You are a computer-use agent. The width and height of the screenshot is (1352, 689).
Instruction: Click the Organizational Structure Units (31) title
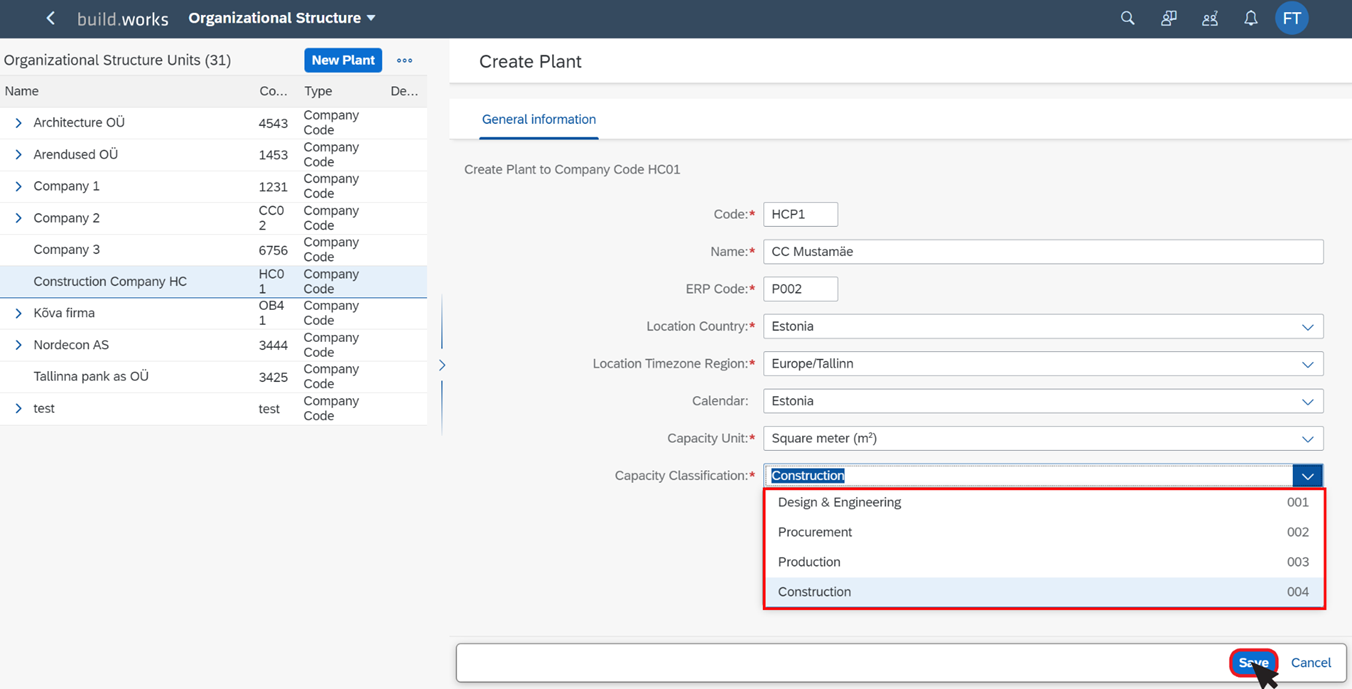[117, 60]
